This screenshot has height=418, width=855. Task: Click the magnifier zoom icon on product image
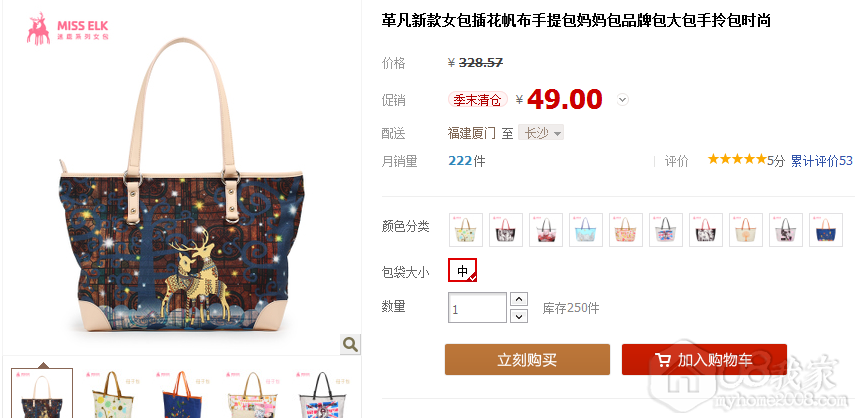tap(350, 344)
